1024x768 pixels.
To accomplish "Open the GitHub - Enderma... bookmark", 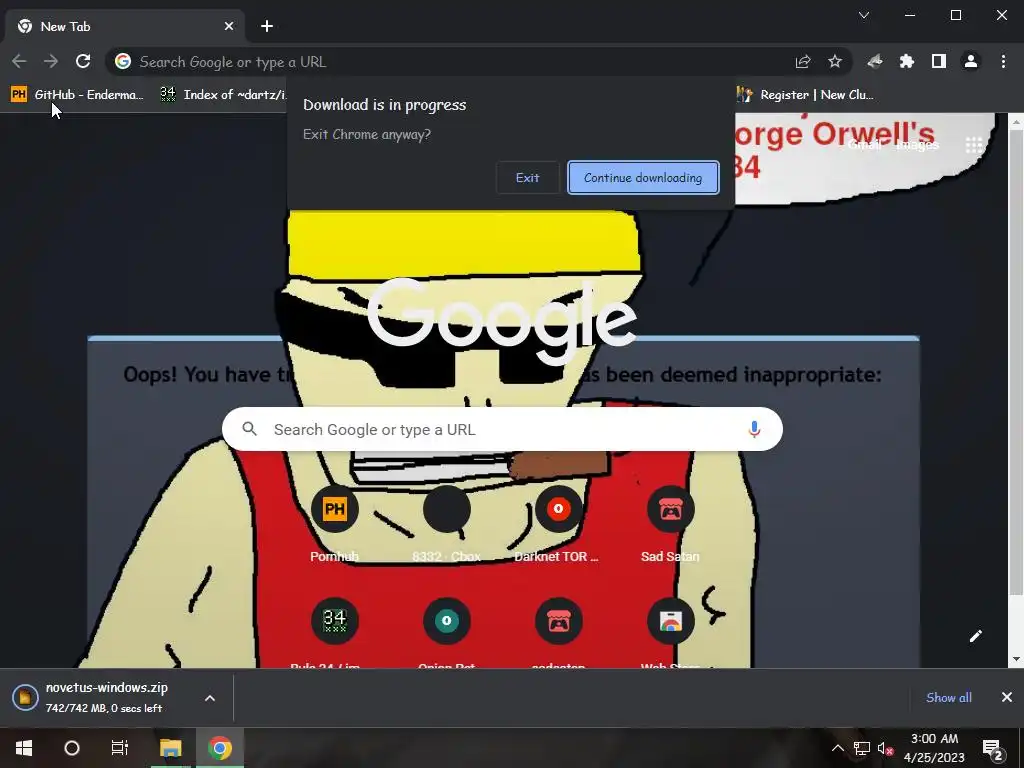I will coord(77,95).
